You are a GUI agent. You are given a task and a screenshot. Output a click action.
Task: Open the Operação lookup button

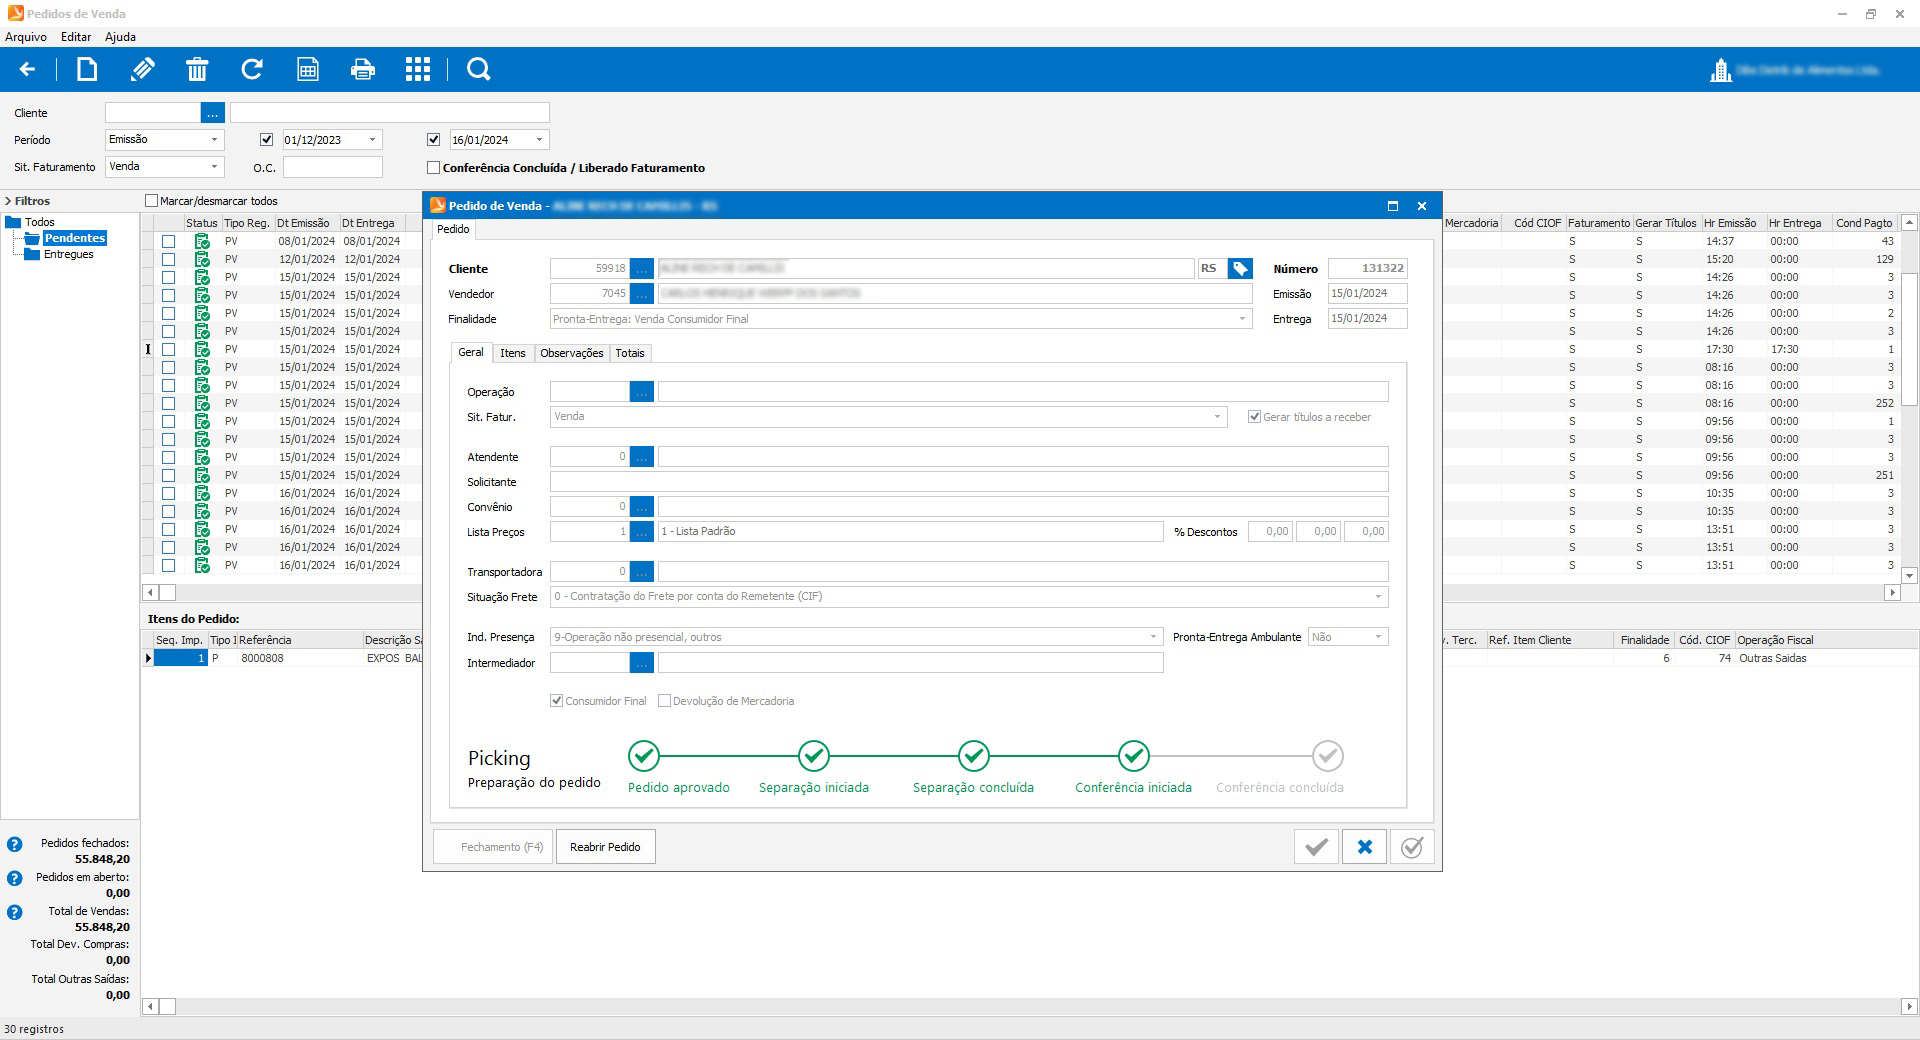coord(642,392)
